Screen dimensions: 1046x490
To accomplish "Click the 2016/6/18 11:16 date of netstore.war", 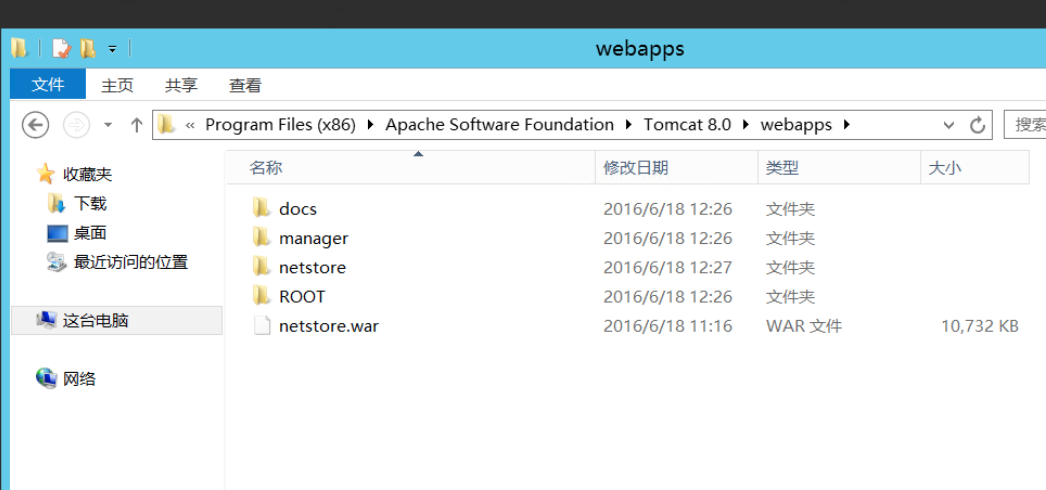I will click(x=668, y=326).
